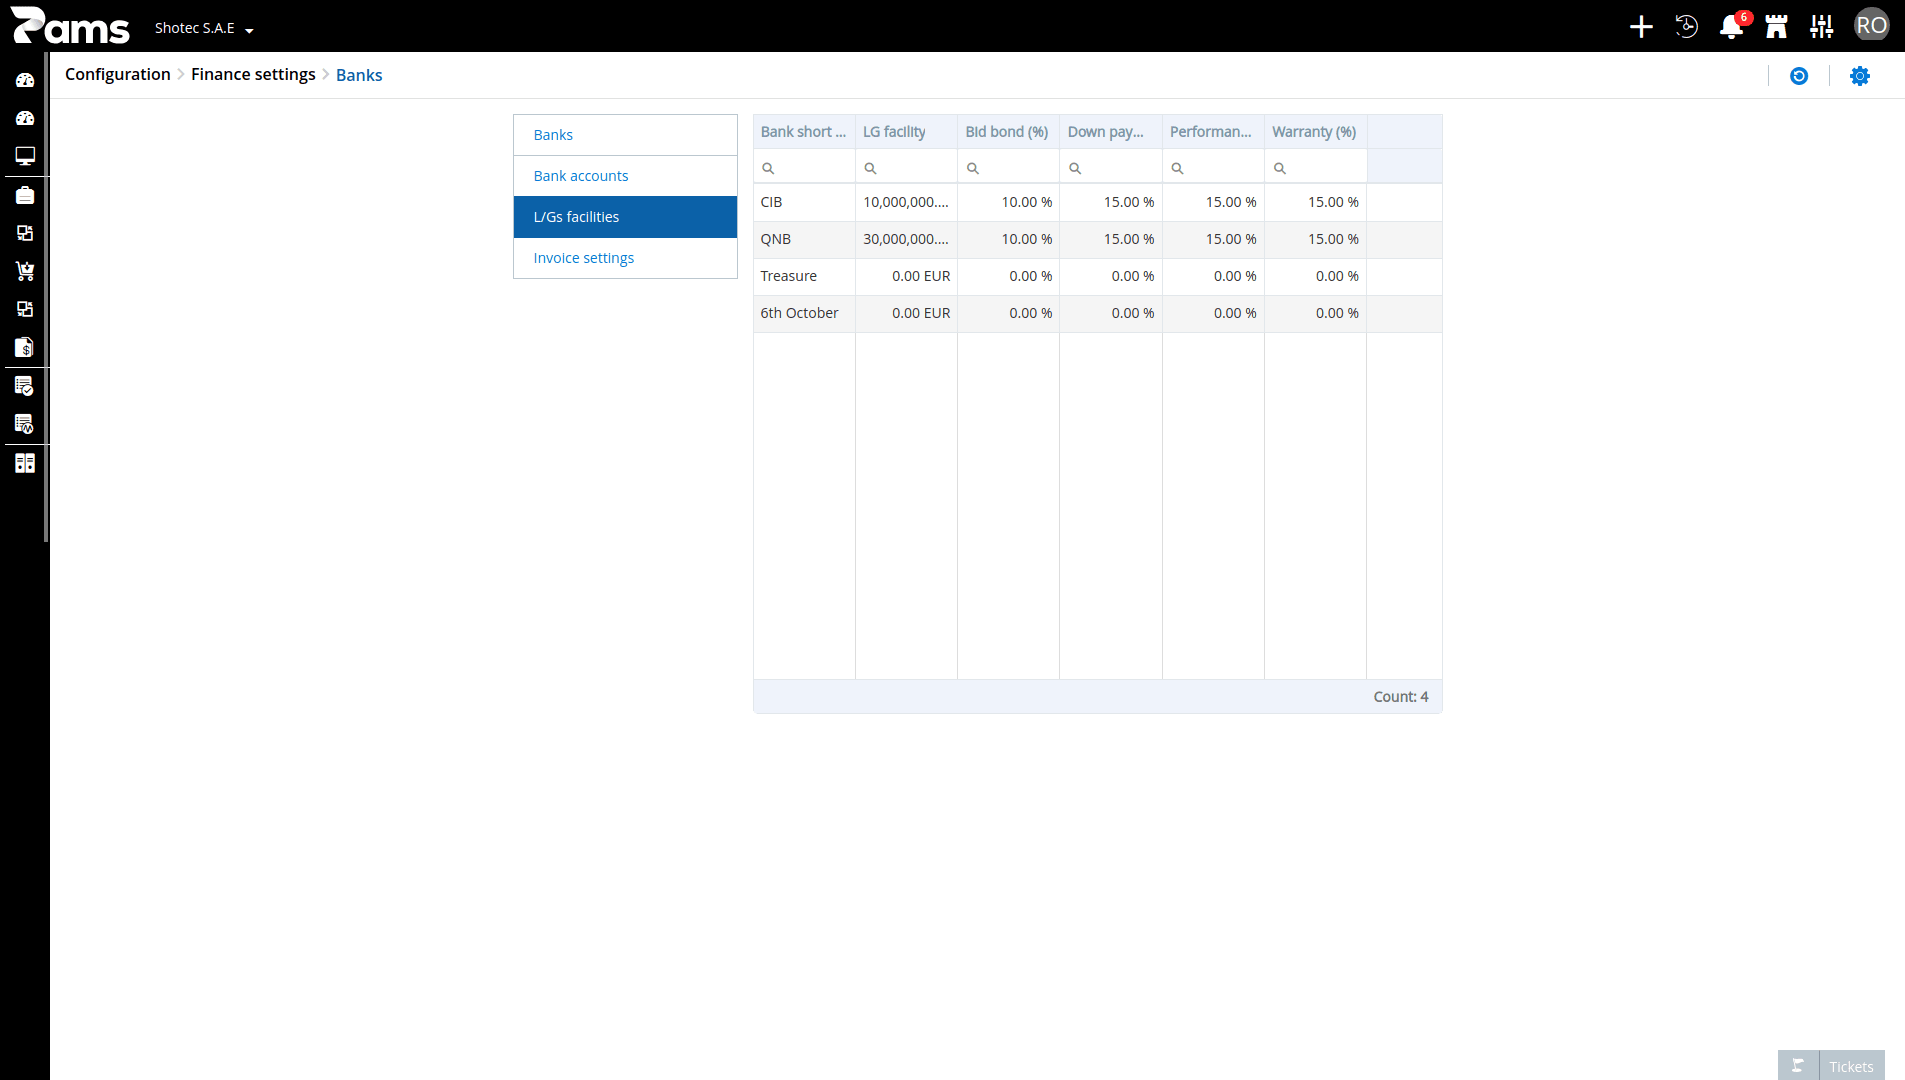Open the Bank accounts side menu item
This screenshot has width=1905, height=1080.
(625, 176)
